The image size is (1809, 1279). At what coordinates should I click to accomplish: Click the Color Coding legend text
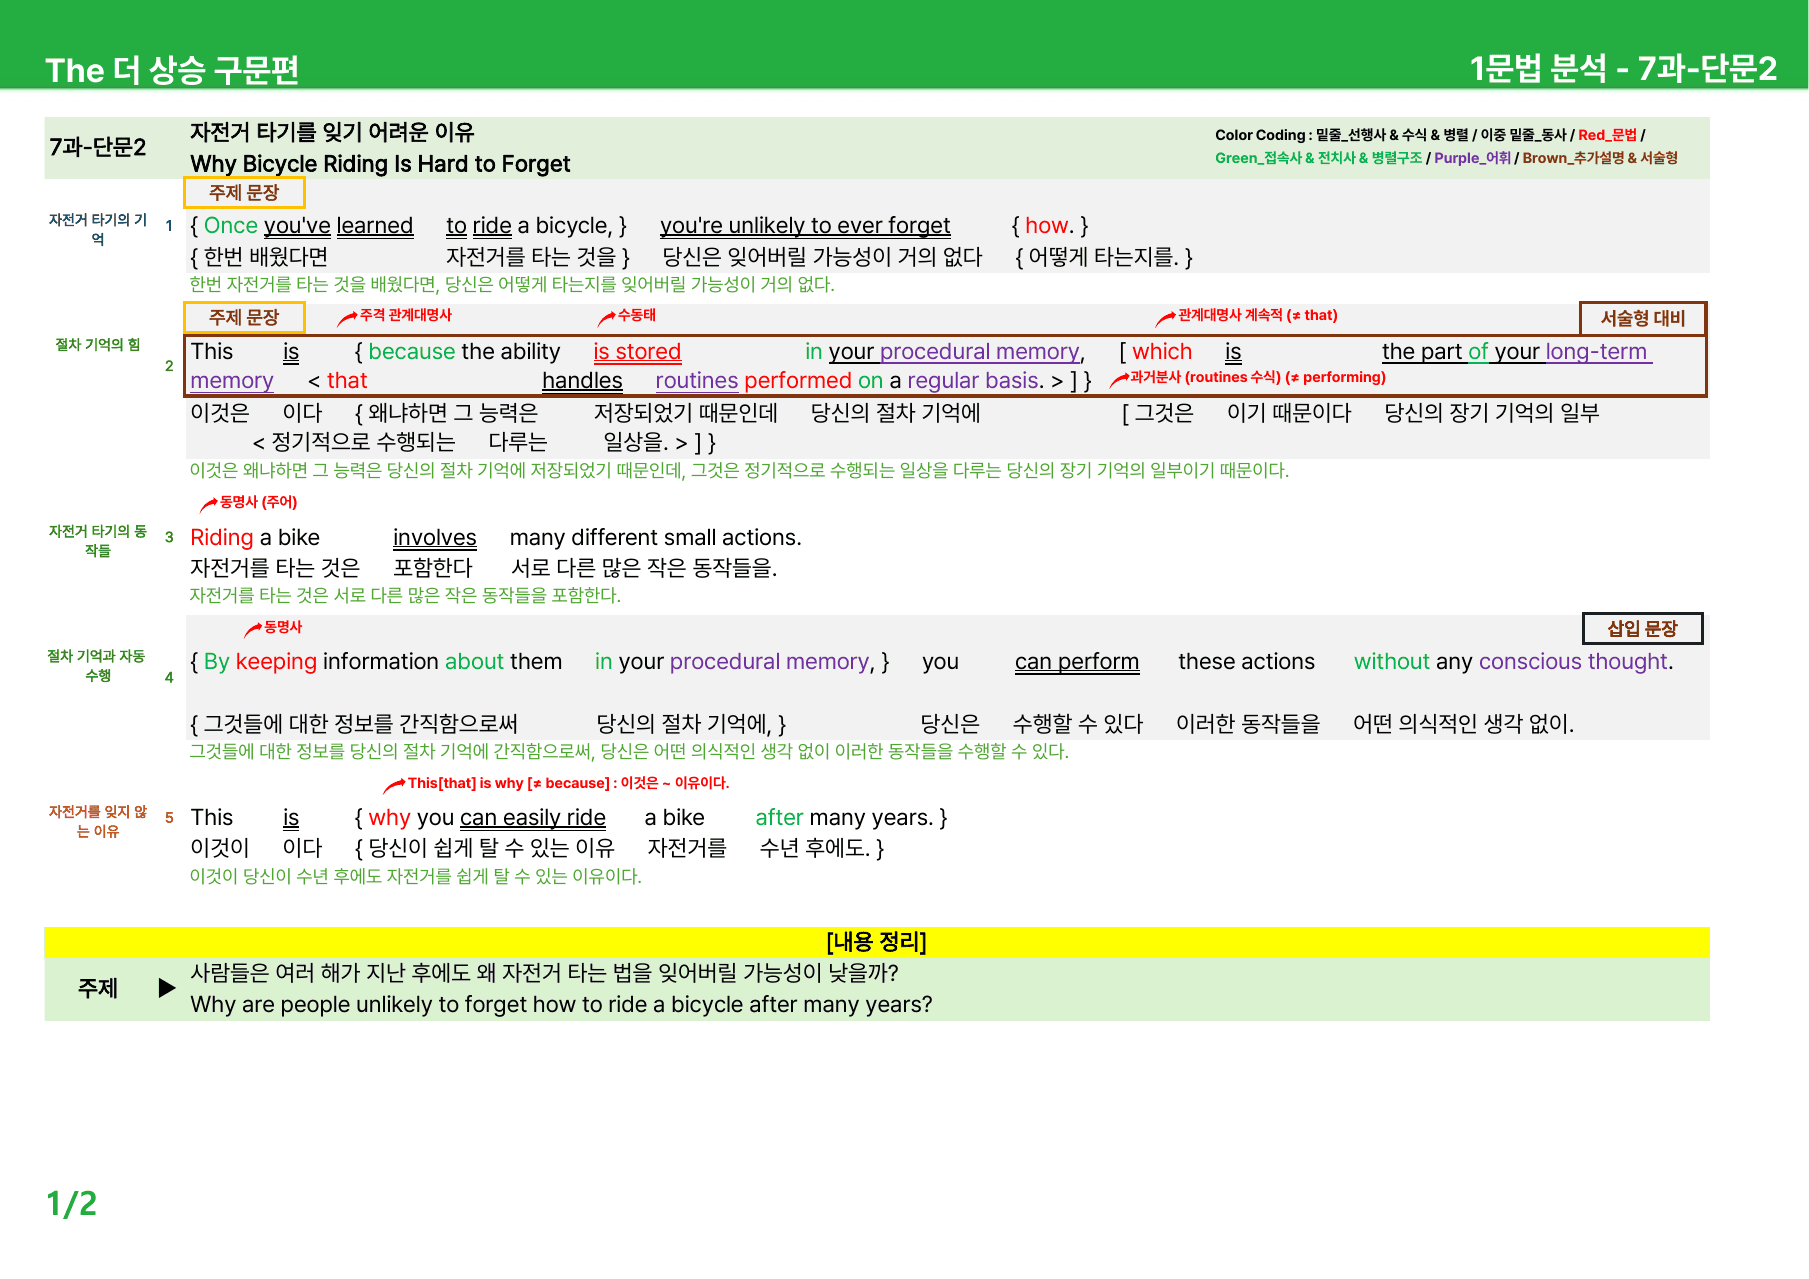tap(1446, 146)
